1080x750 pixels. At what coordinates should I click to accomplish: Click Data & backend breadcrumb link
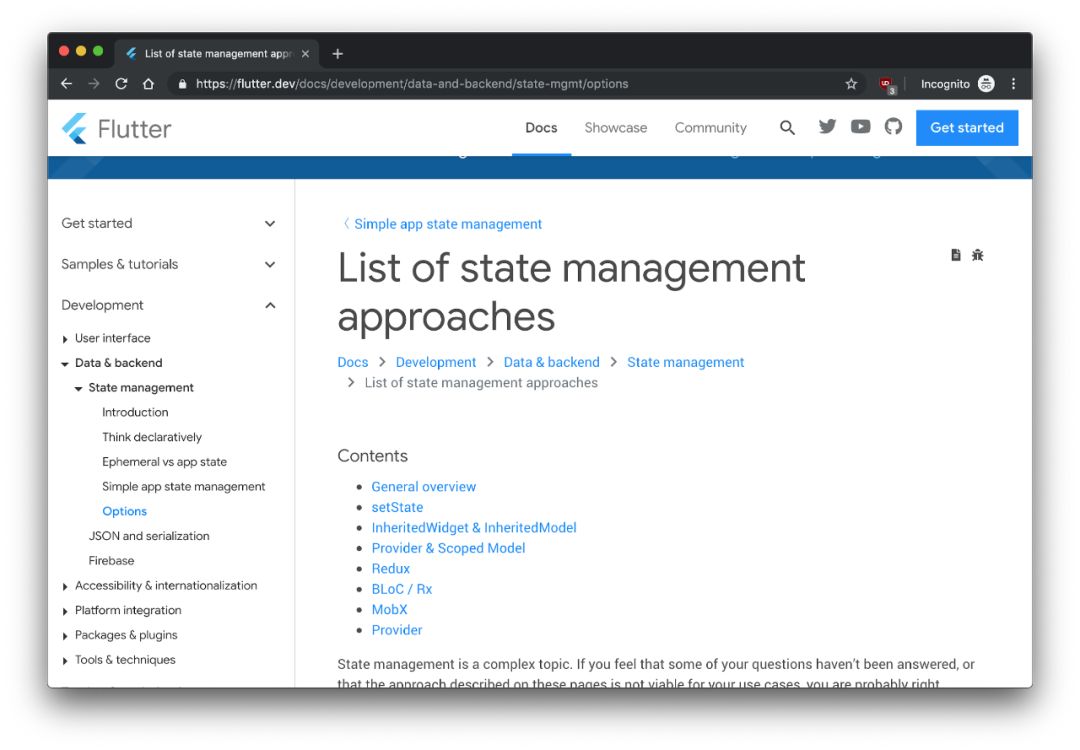(551, 362)
